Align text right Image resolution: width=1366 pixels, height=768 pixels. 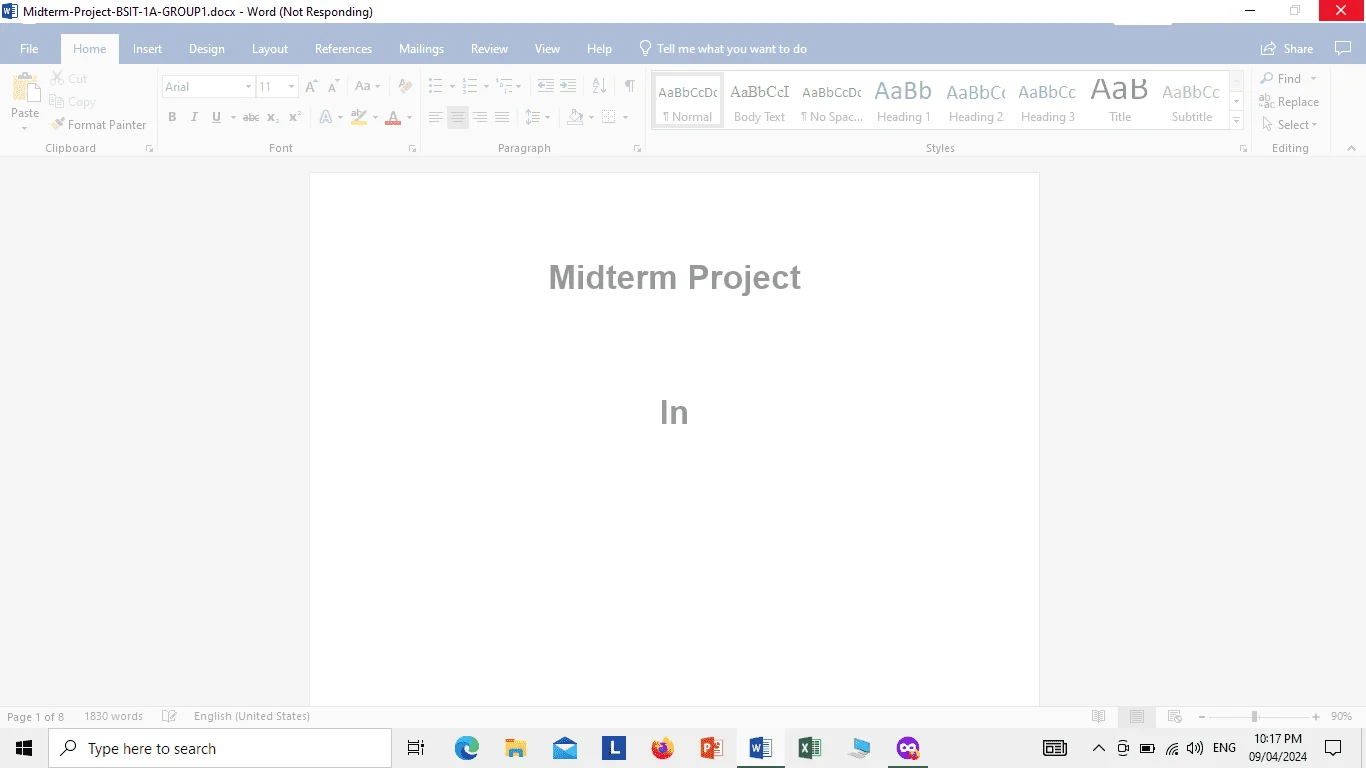480,117
